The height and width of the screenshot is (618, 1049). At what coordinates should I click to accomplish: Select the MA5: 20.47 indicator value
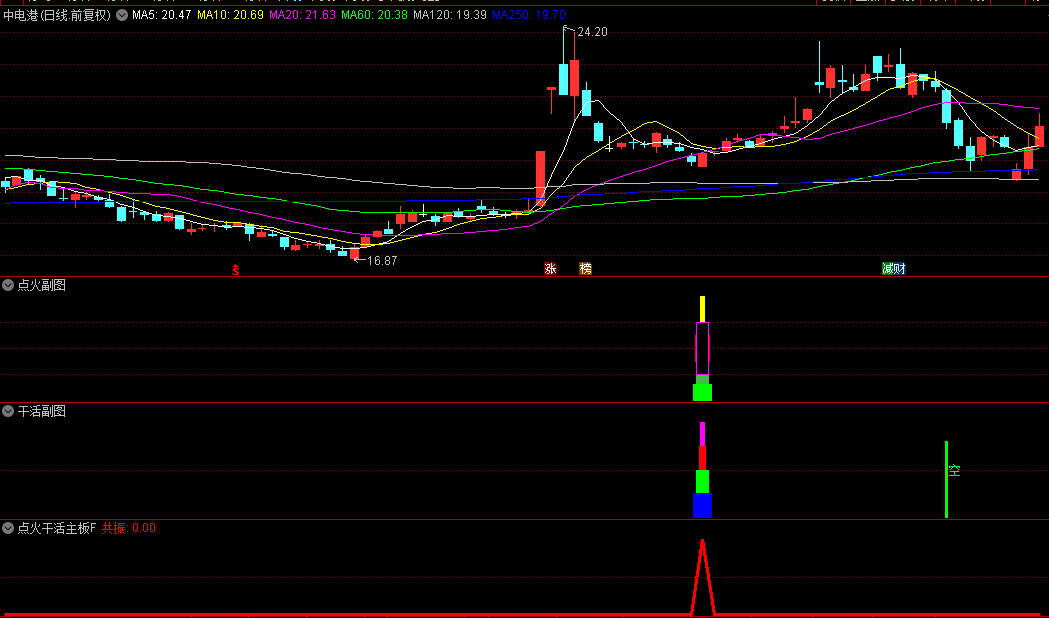click(x=161, y=15)
